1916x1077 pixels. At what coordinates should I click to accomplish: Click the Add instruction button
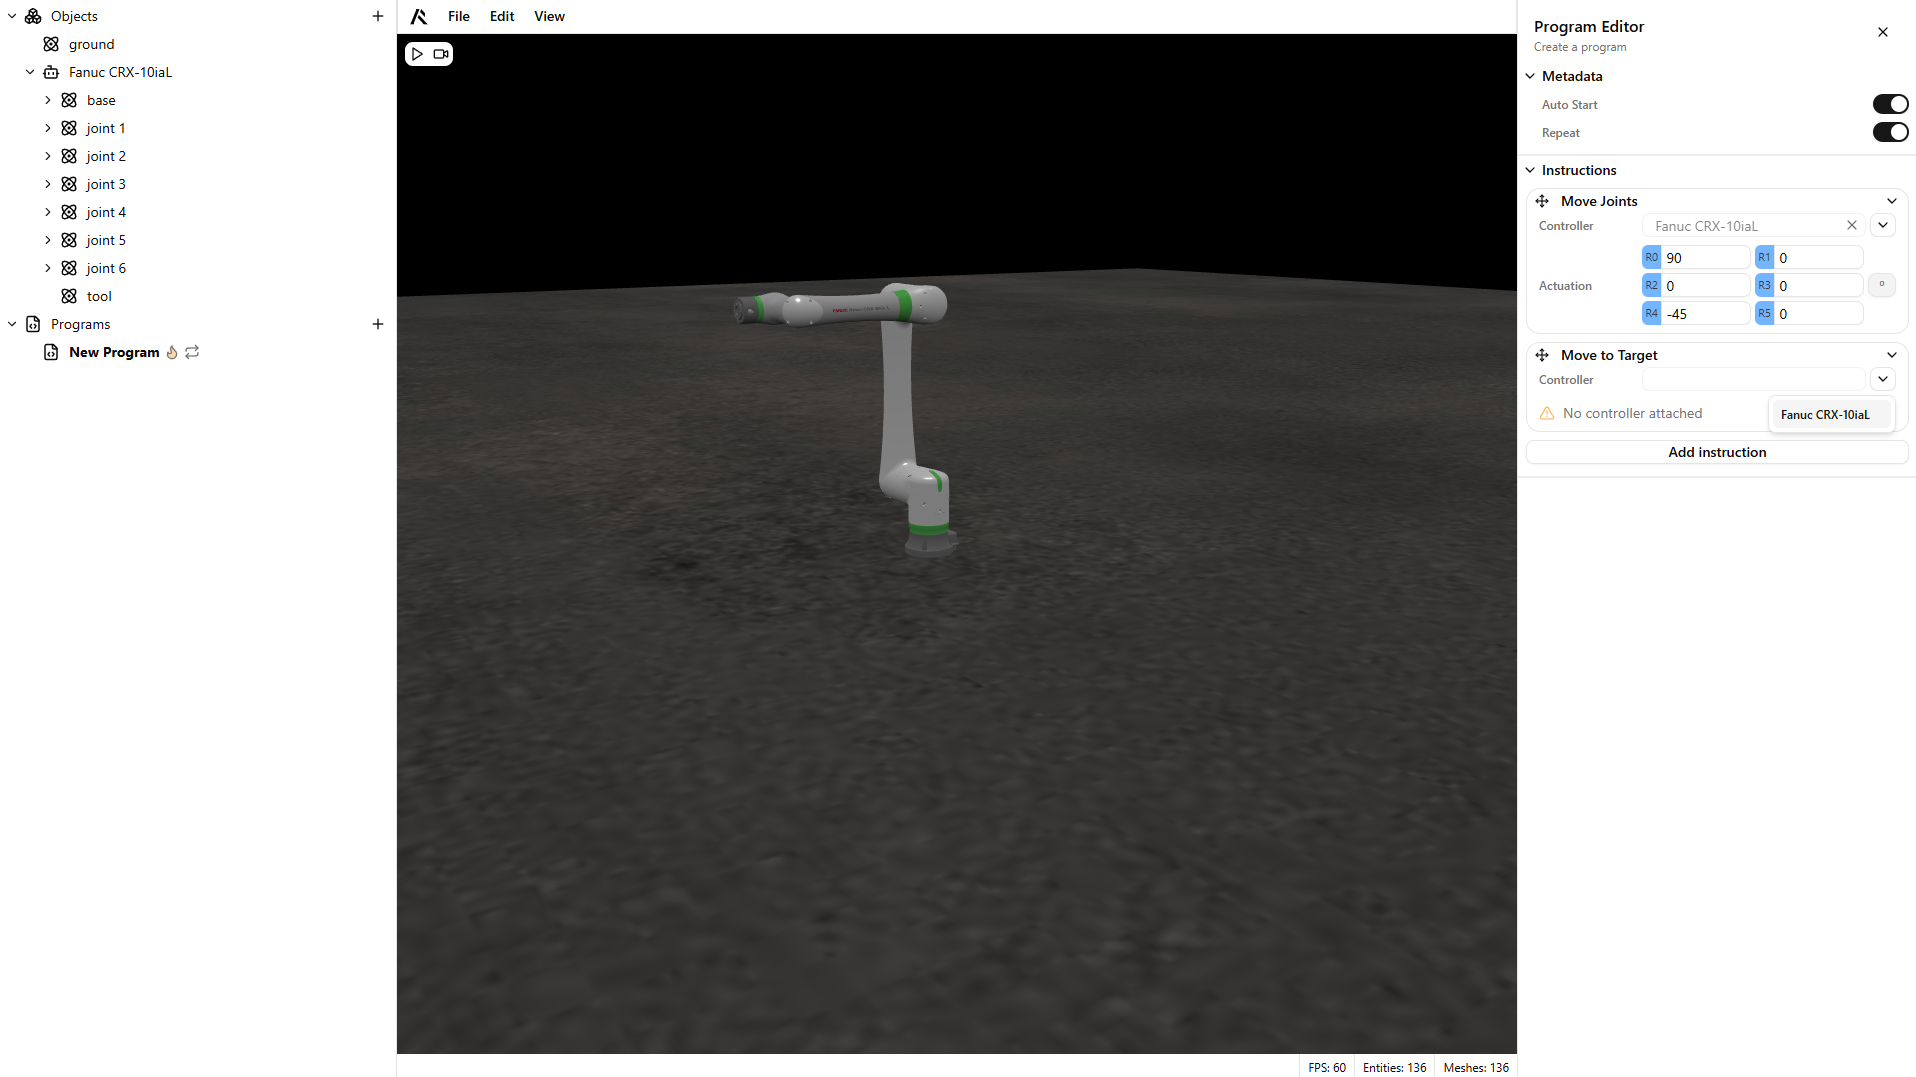click(1716, 452)
